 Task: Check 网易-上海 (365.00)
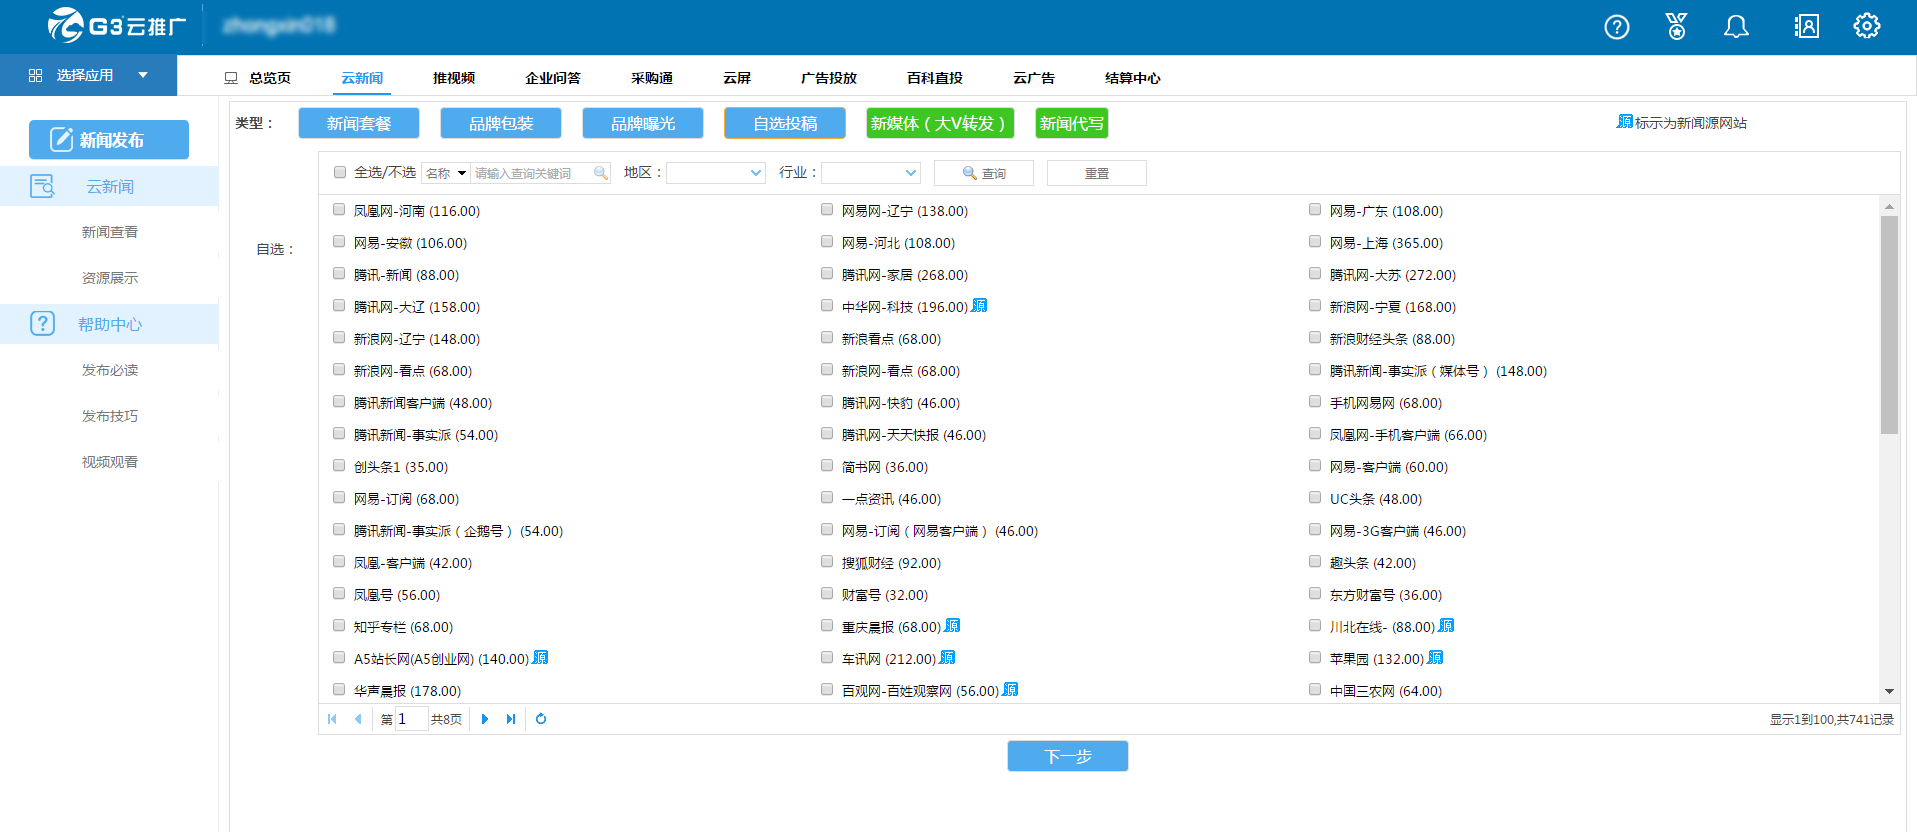click(x=1315, y=242)
